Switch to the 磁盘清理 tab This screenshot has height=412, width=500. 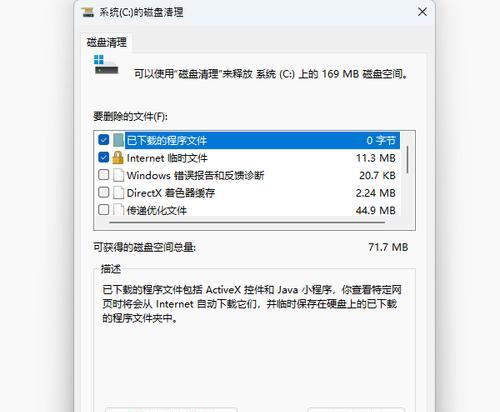click(106, 43)
